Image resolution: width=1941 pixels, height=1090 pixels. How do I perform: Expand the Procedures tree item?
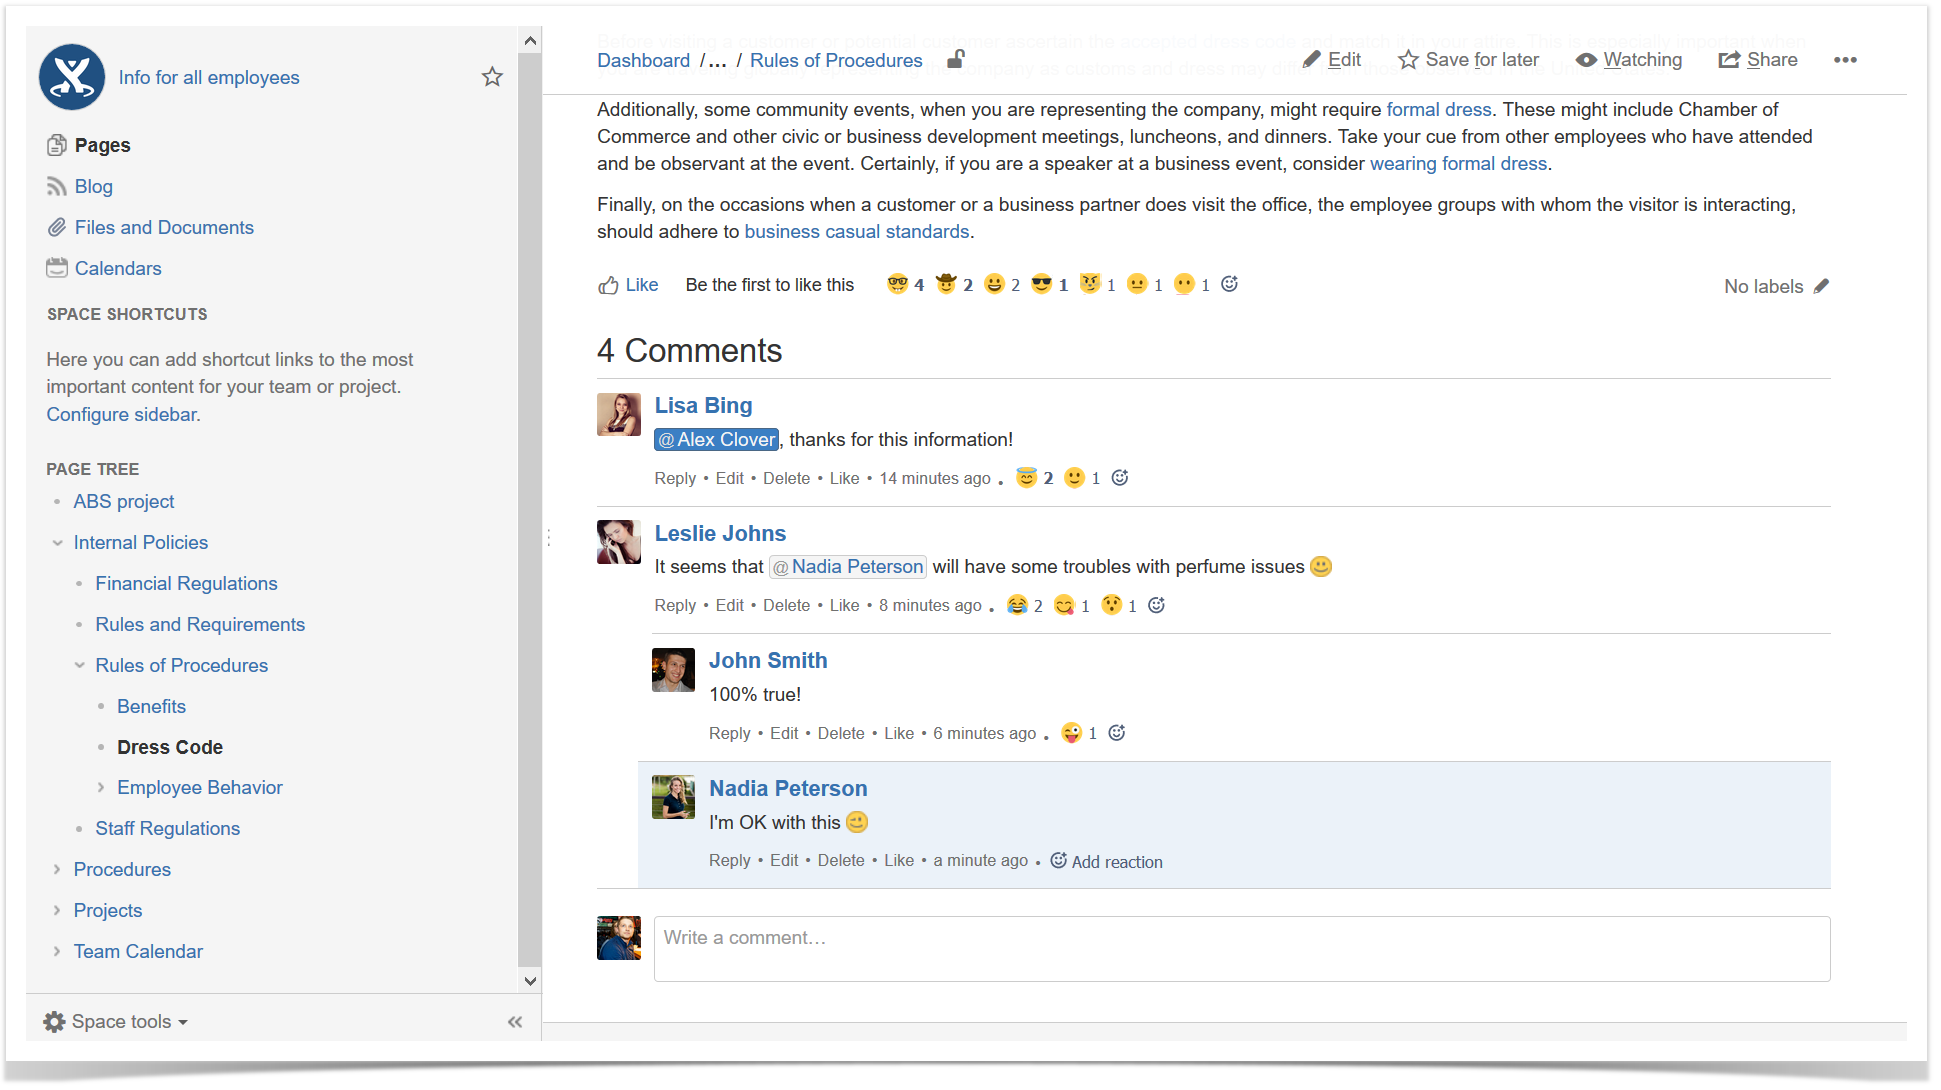coord(56,869)
